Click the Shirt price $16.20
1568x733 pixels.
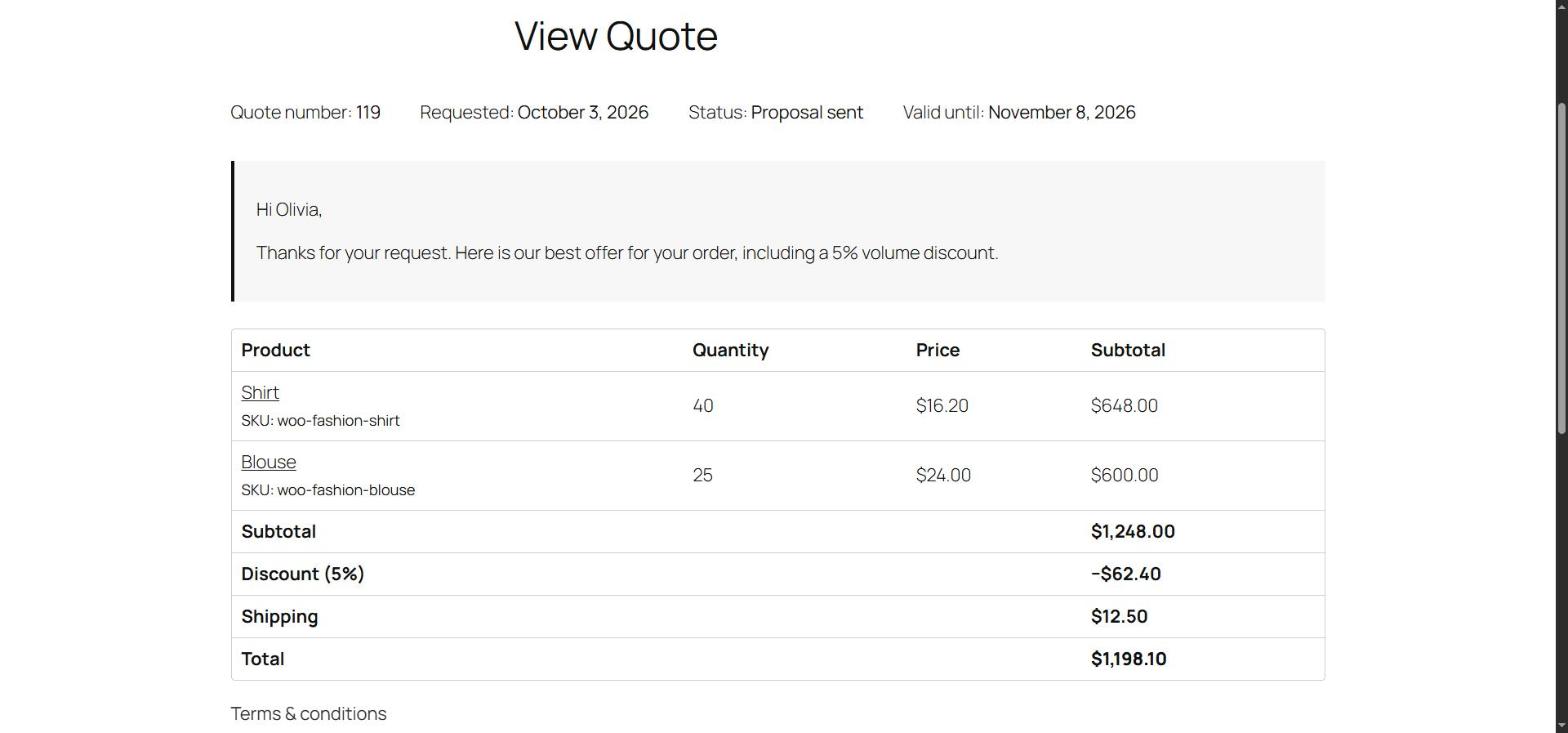pos(942,406)
